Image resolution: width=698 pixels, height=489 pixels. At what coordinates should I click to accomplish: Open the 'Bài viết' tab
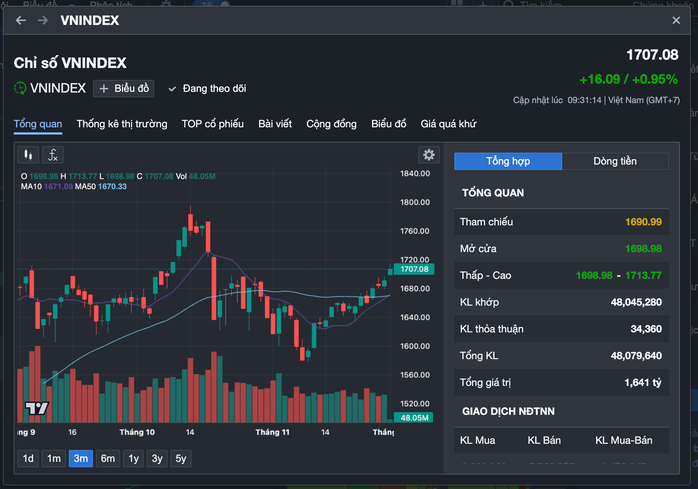[x=275, y=124]
